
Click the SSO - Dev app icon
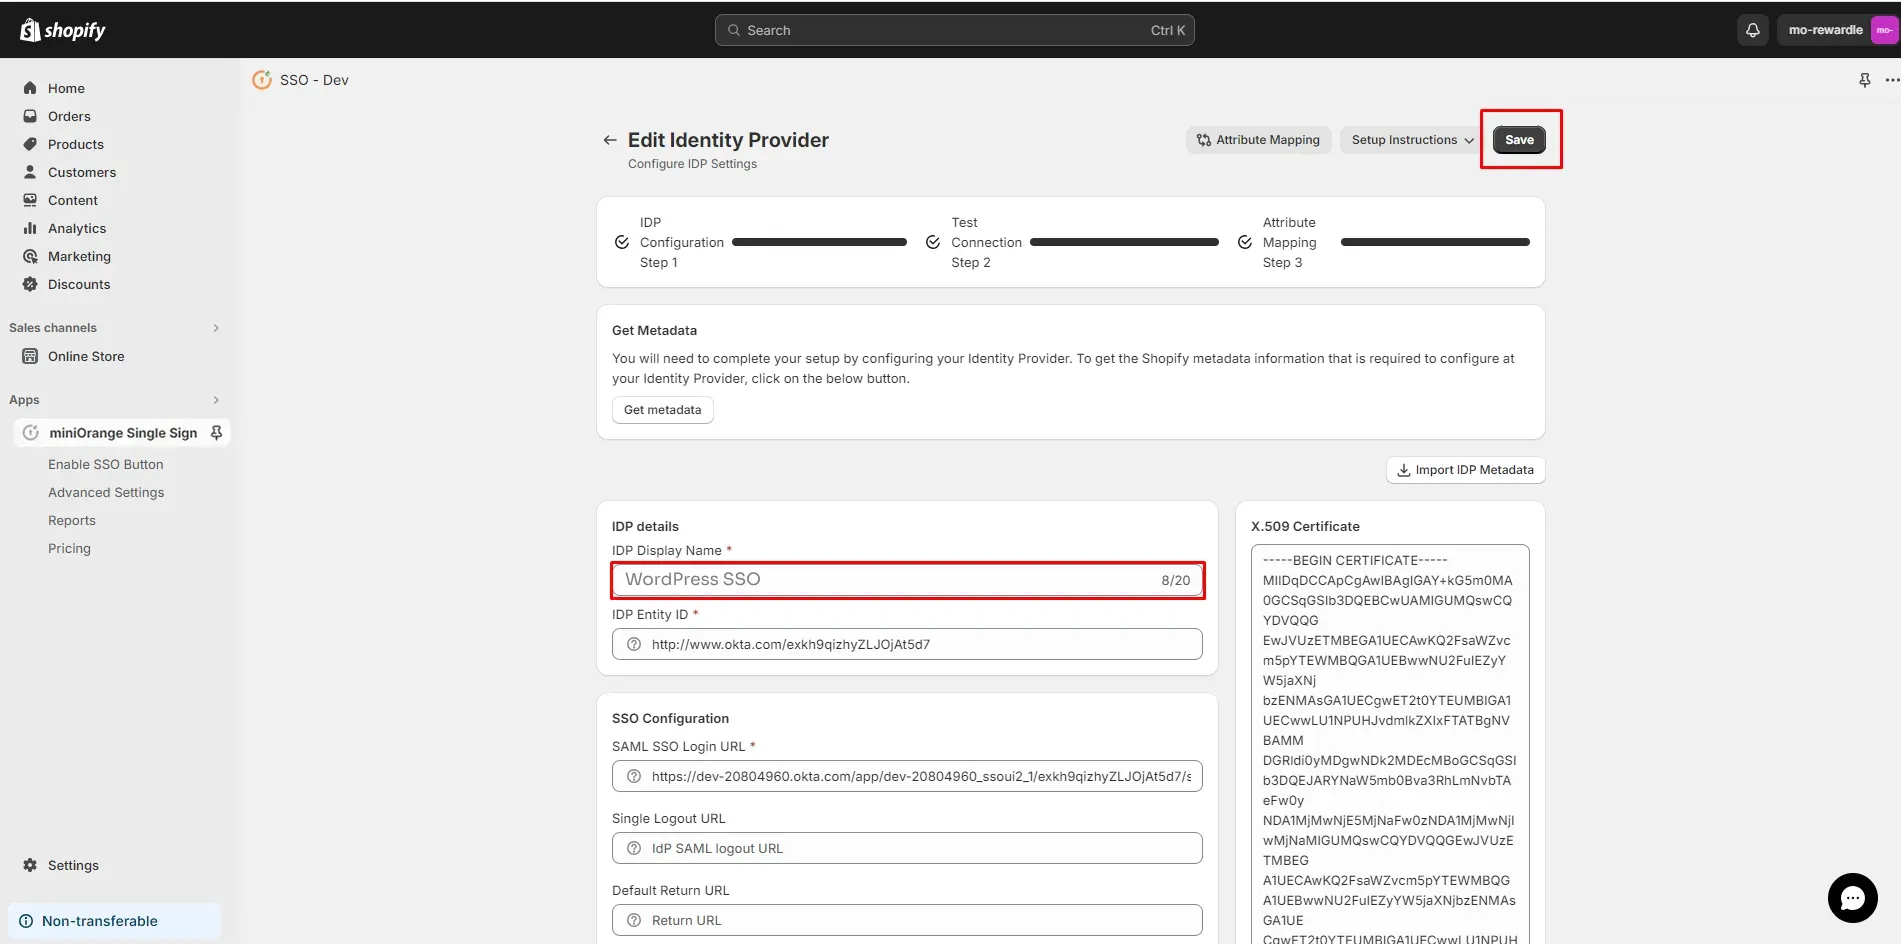pyautogui.click(x=262, y=80)
